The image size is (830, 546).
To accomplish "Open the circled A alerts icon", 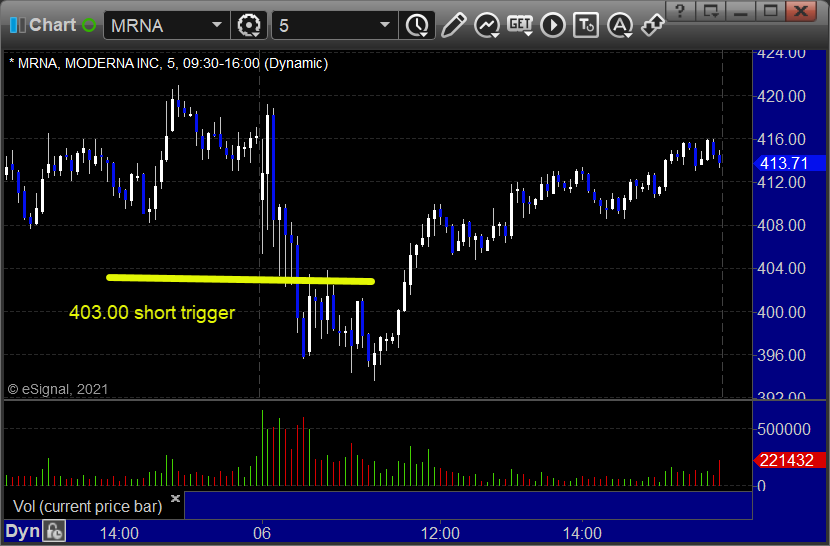I will click(x=620, y=25).
